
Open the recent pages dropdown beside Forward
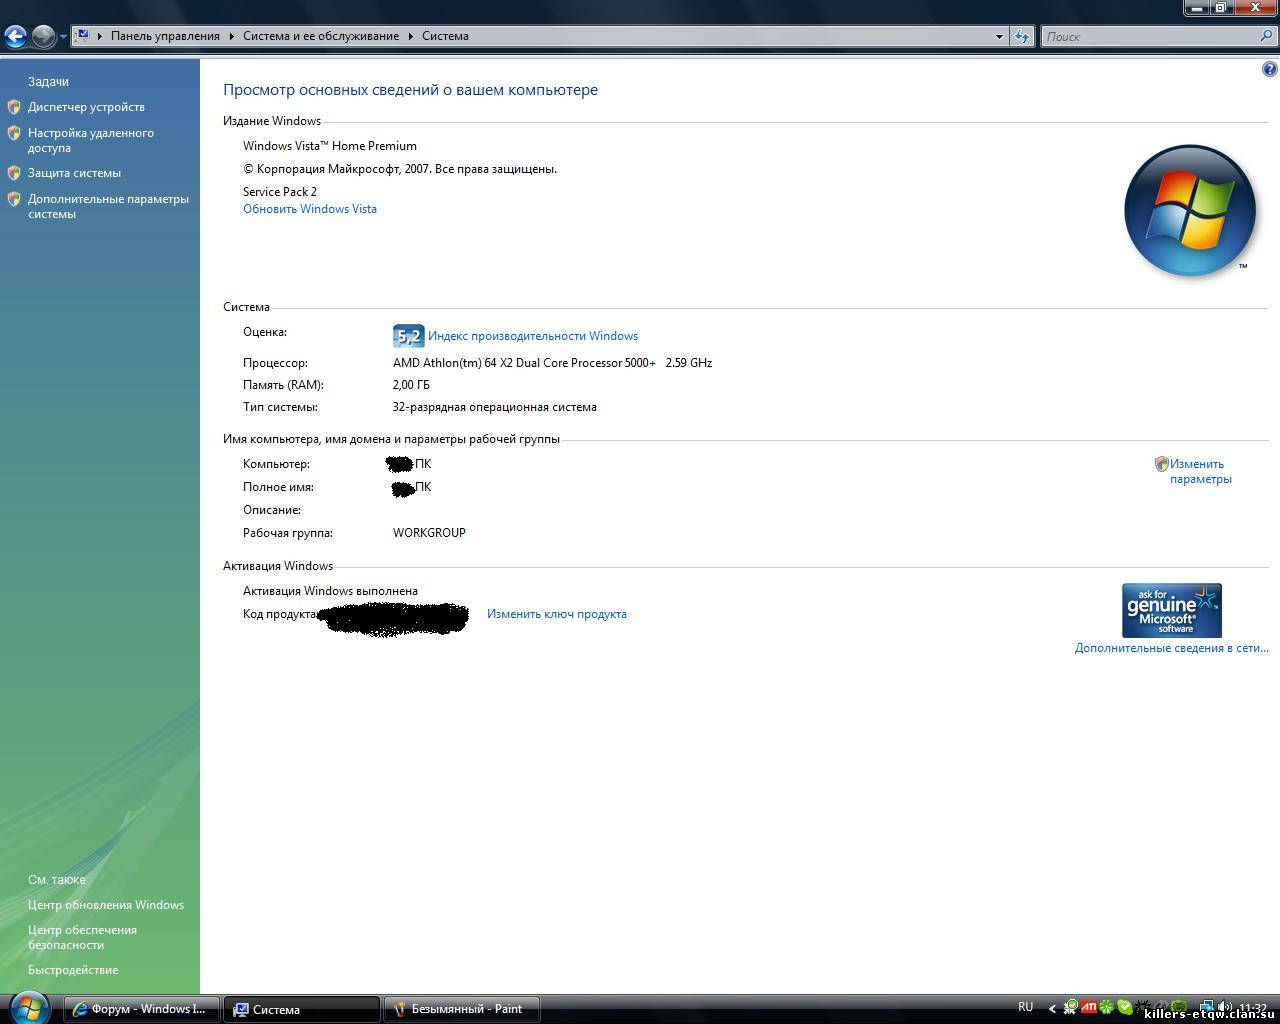point(63,37)
